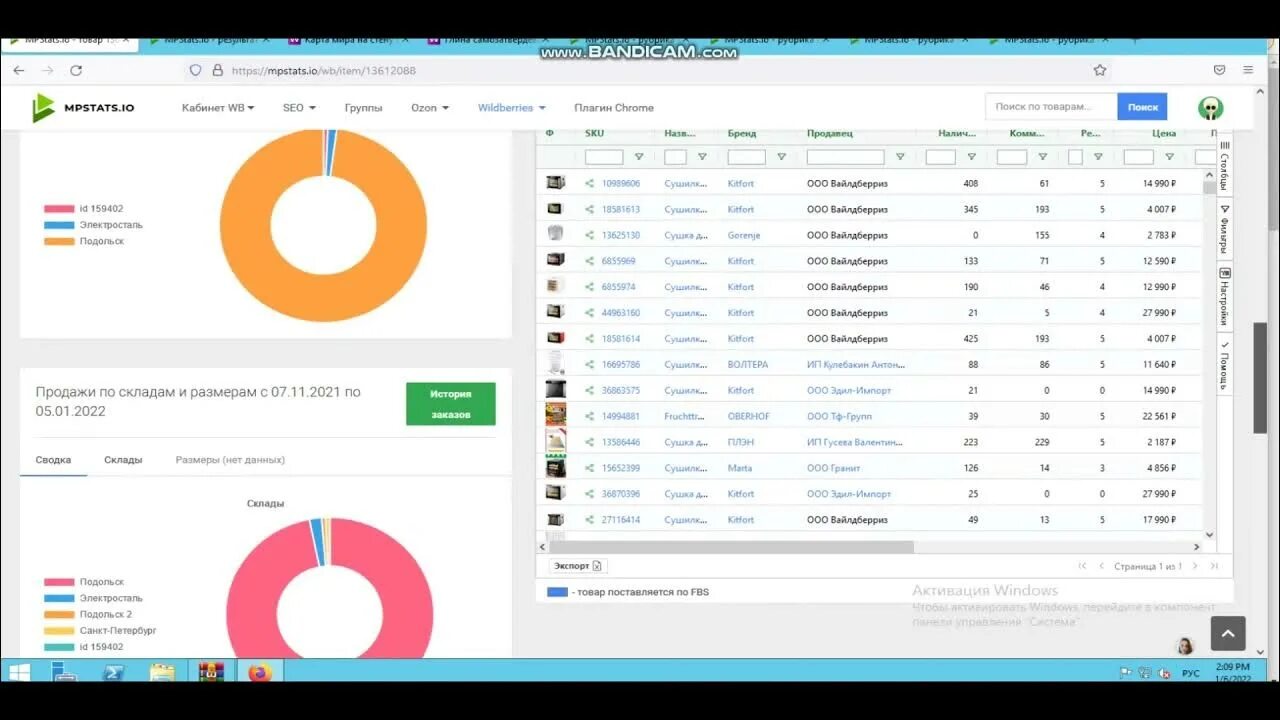
Task: Toggle the Подольск legend in the Склады chart
Action: (x=84, y=582)
